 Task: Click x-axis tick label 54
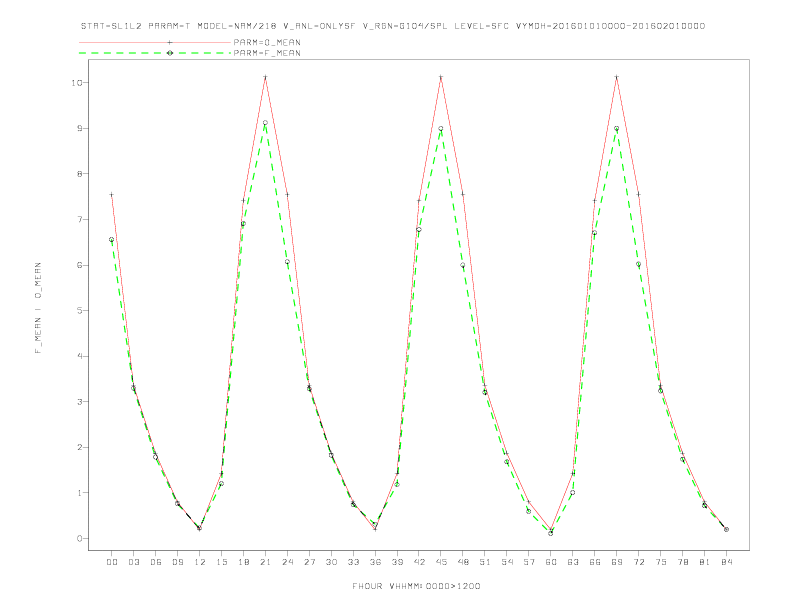pos(507,562)
